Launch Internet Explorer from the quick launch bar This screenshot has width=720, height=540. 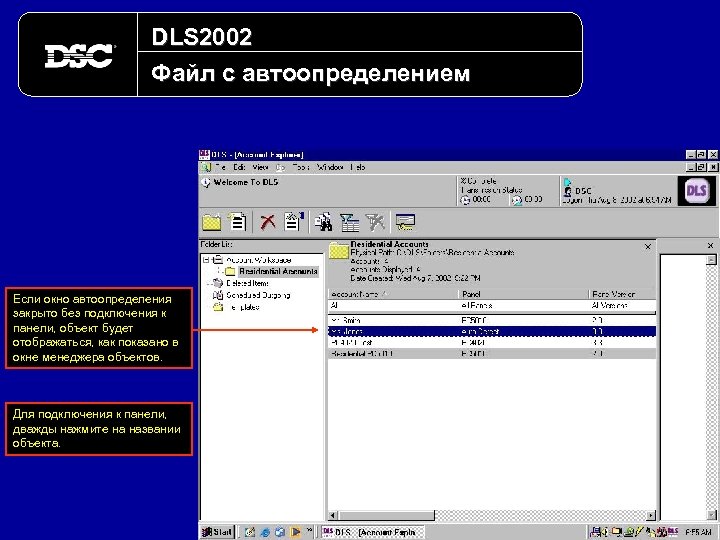[265, 532]
